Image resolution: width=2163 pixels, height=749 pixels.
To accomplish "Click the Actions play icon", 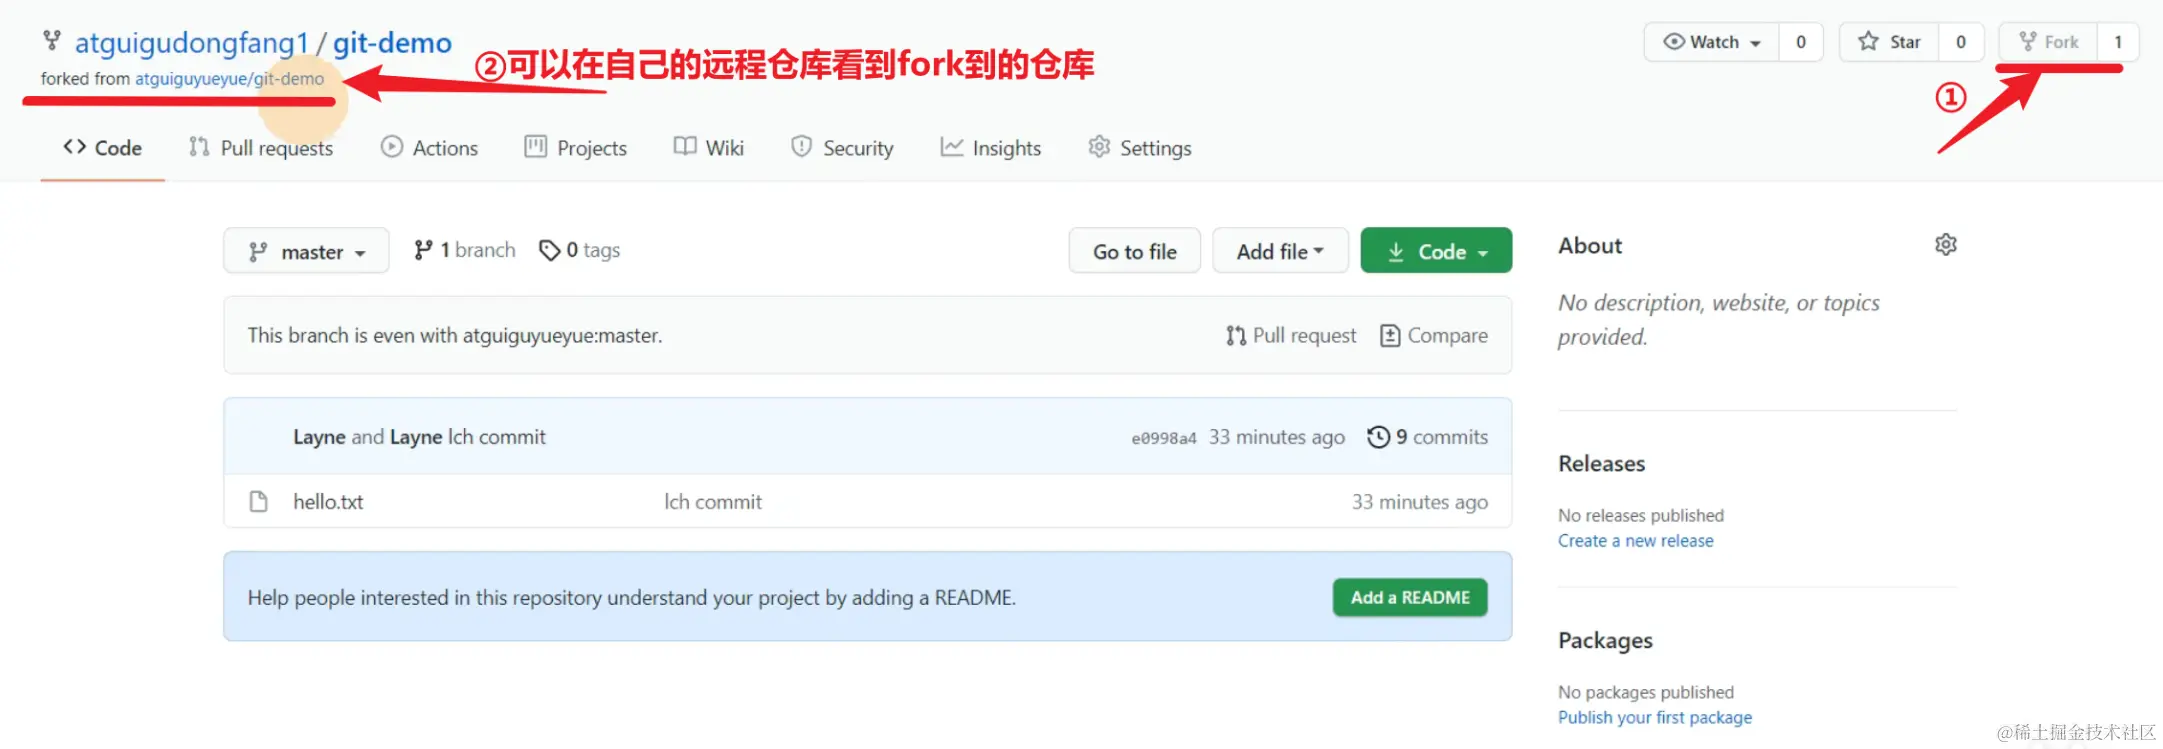I will [x=391, y=147].
